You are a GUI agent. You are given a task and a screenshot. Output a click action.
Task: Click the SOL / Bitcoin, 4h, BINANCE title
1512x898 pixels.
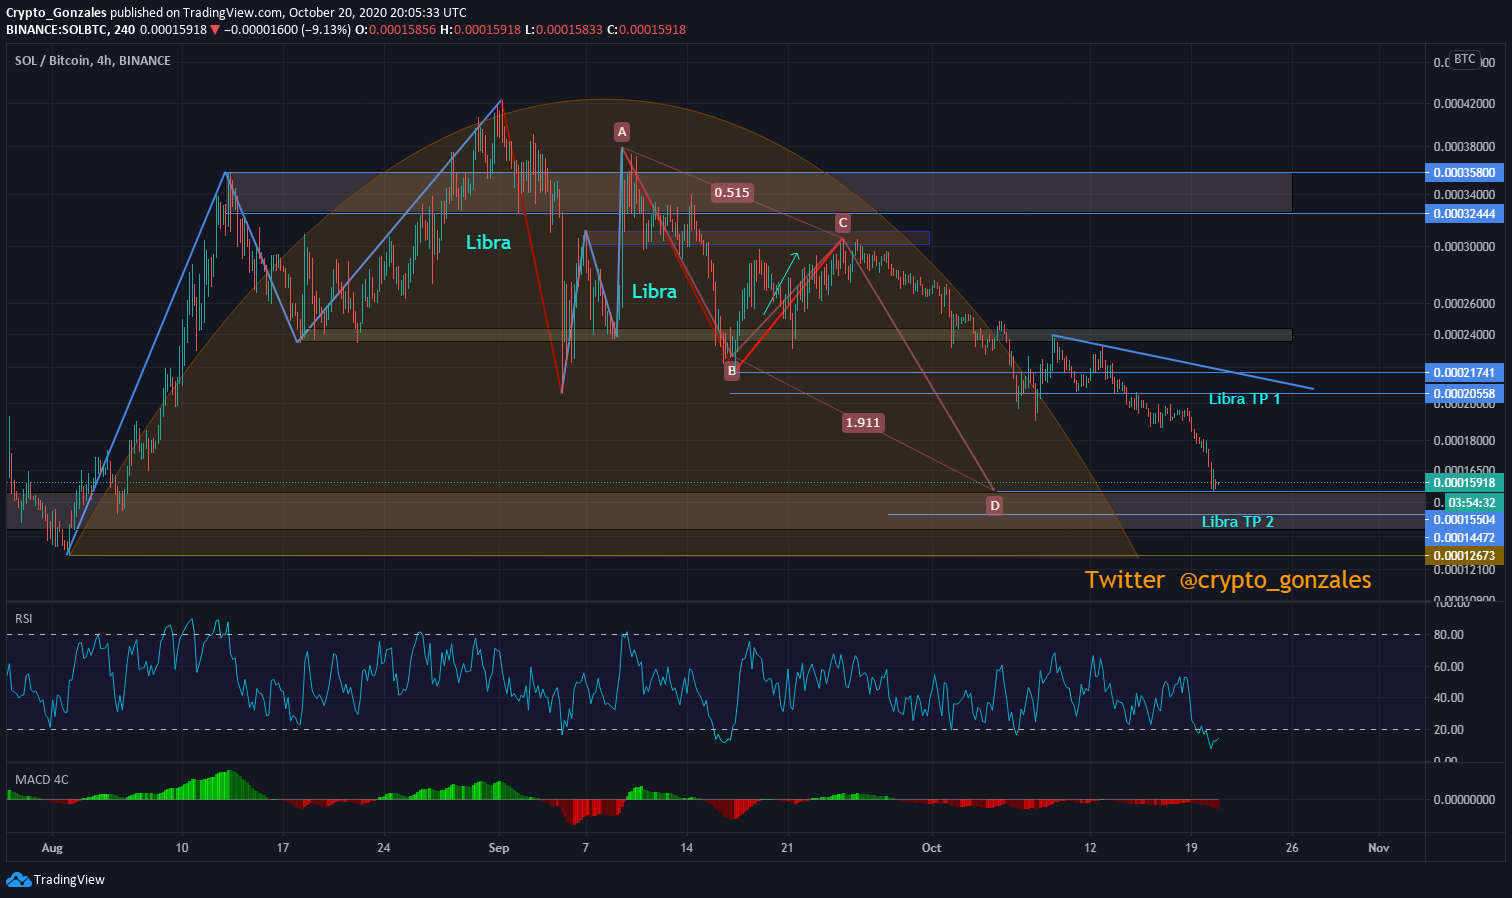pos(93,61)
